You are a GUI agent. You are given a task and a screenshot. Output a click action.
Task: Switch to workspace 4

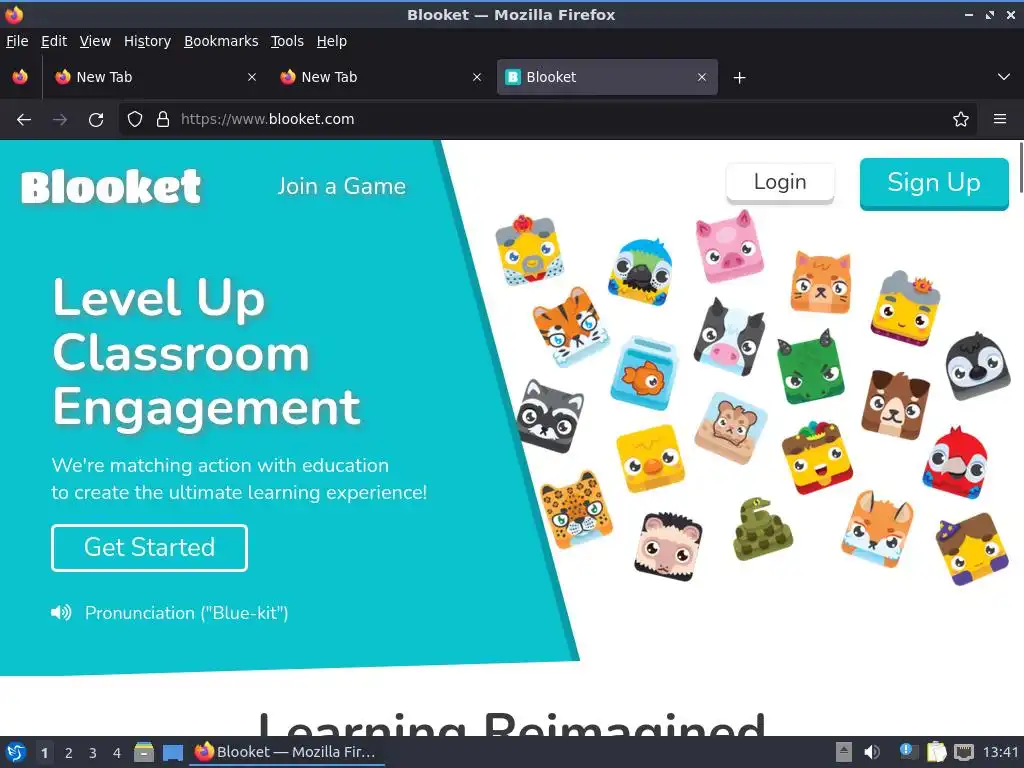(117, 753)
